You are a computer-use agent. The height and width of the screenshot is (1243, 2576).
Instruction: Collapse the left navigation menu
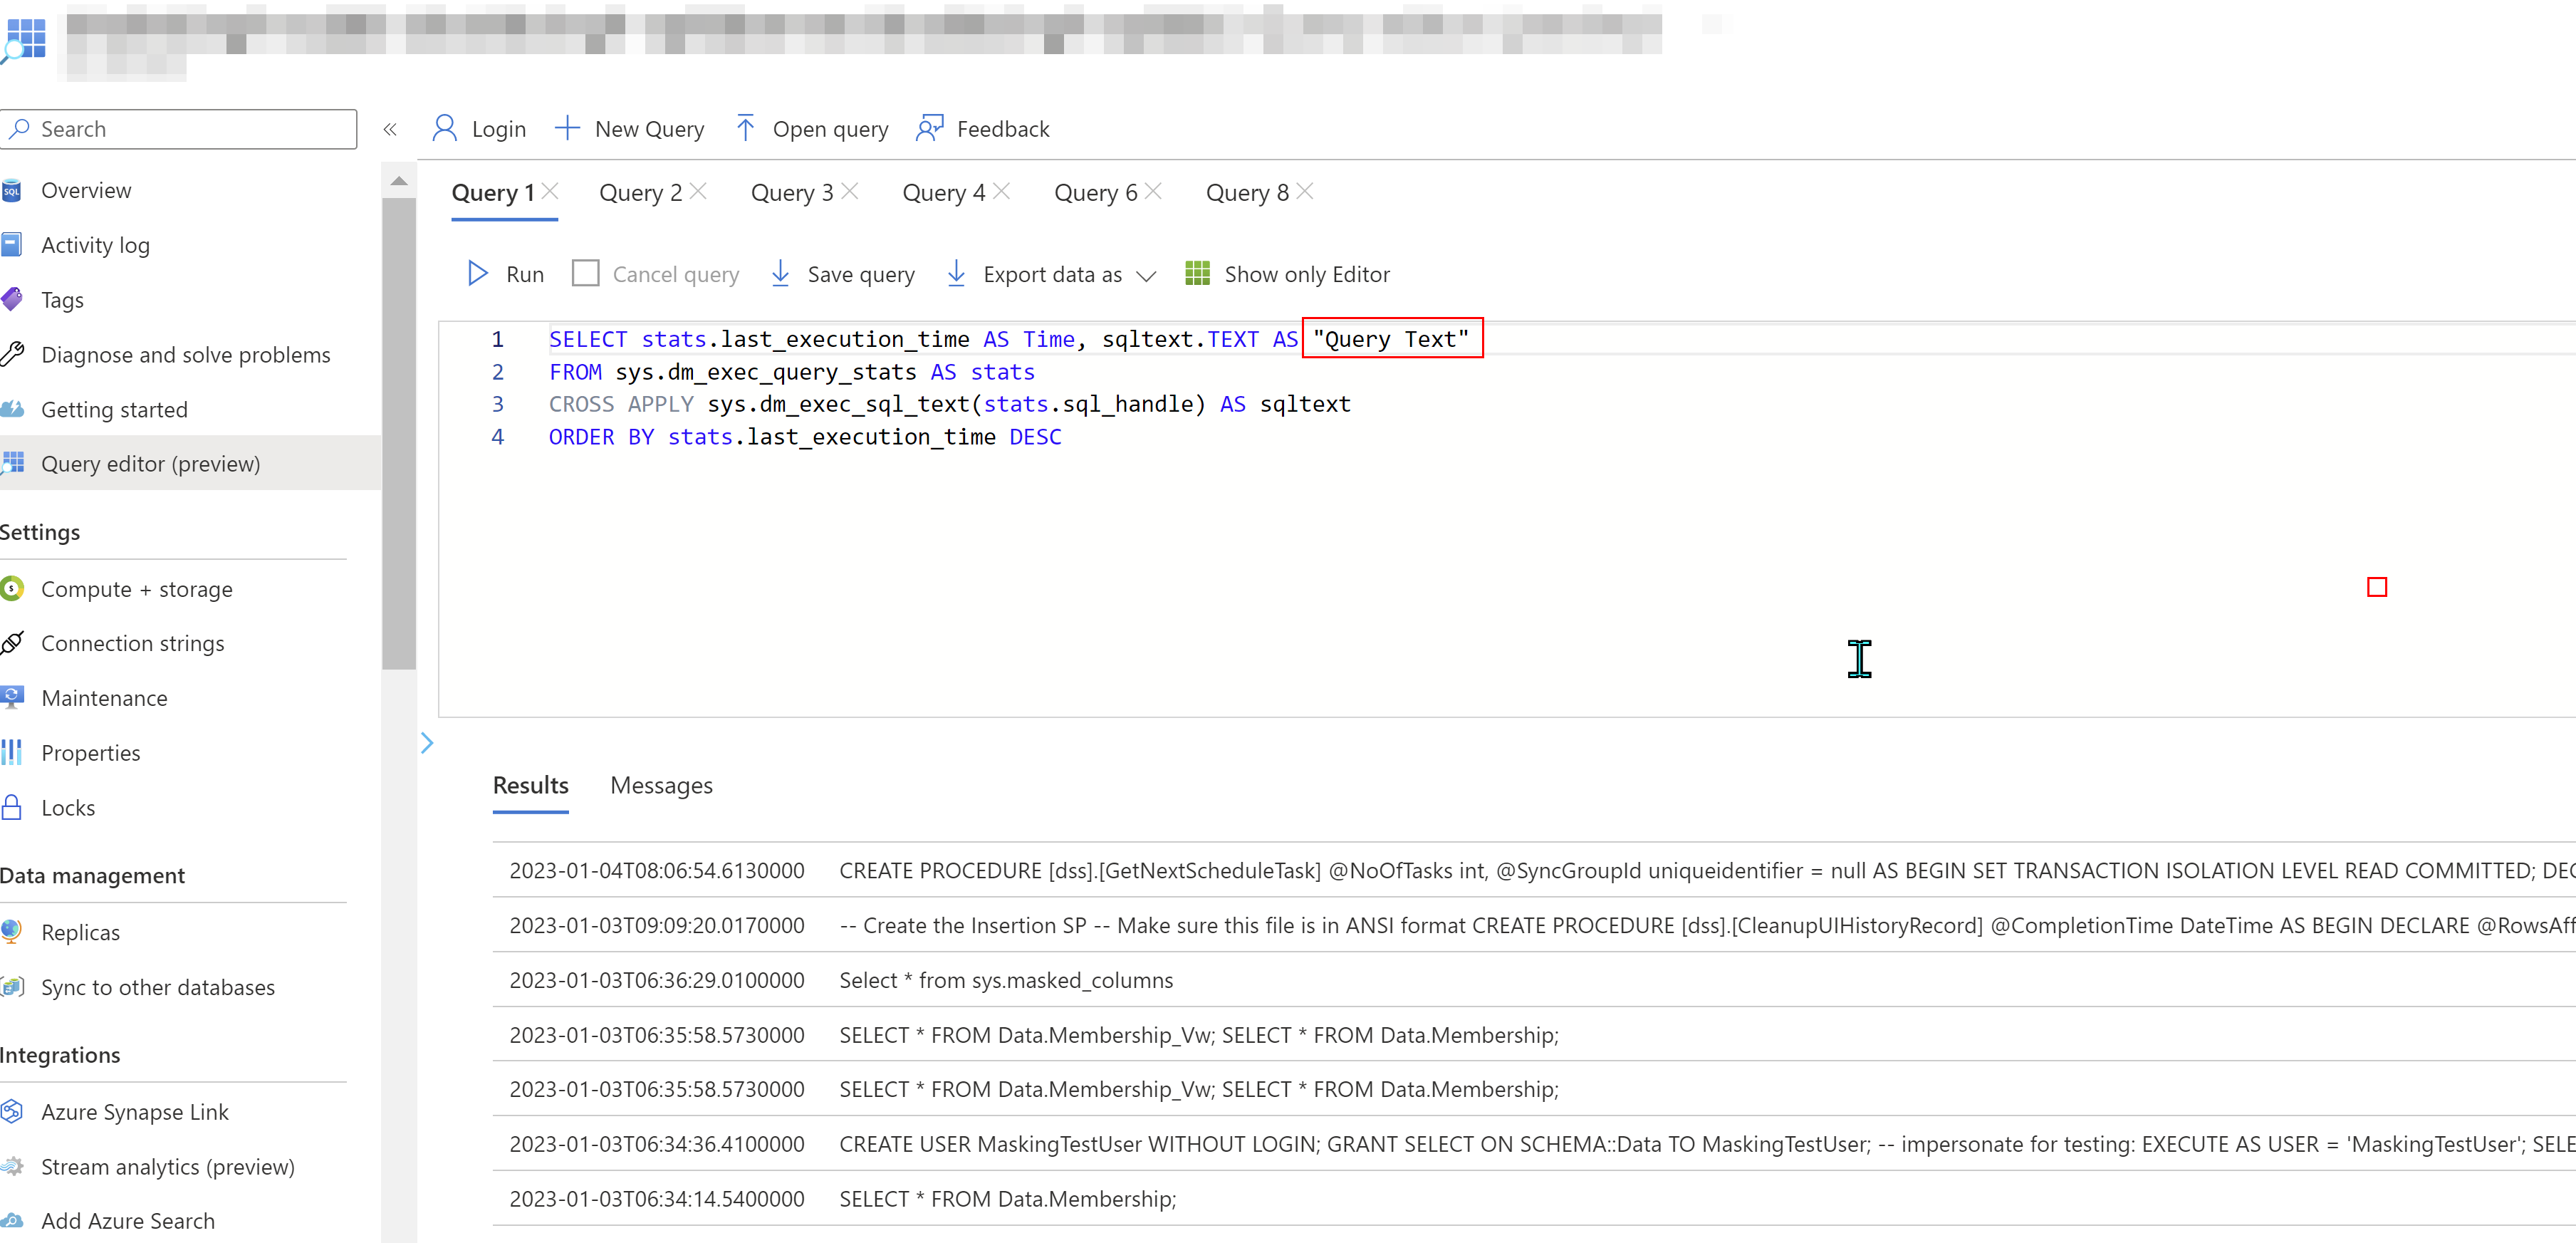click(x=390, y=129)
